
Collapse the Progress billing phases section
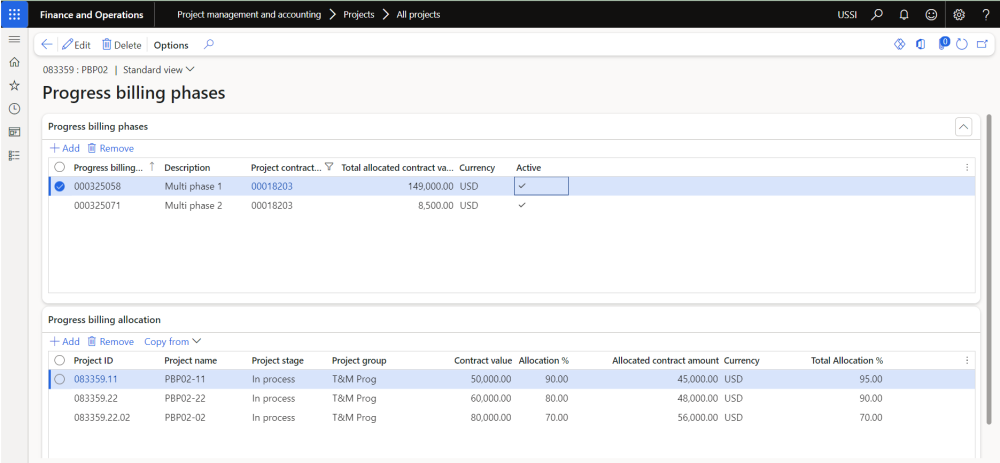963,126
